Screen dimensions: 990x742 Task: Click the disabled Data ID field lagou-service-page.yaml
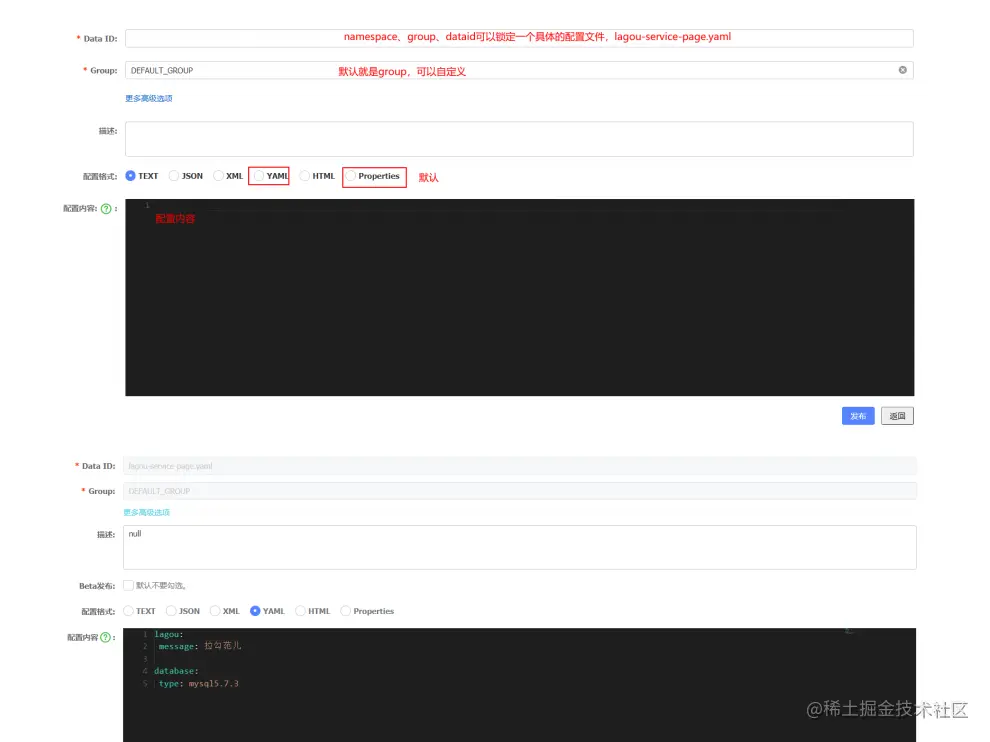[520, 466]
